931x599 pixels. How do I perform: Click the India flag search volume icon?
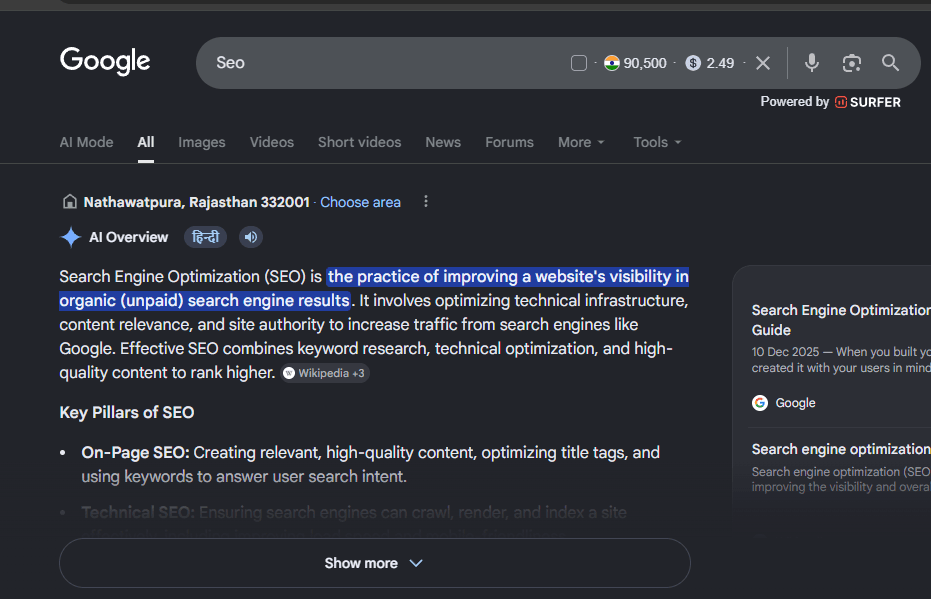612,63
